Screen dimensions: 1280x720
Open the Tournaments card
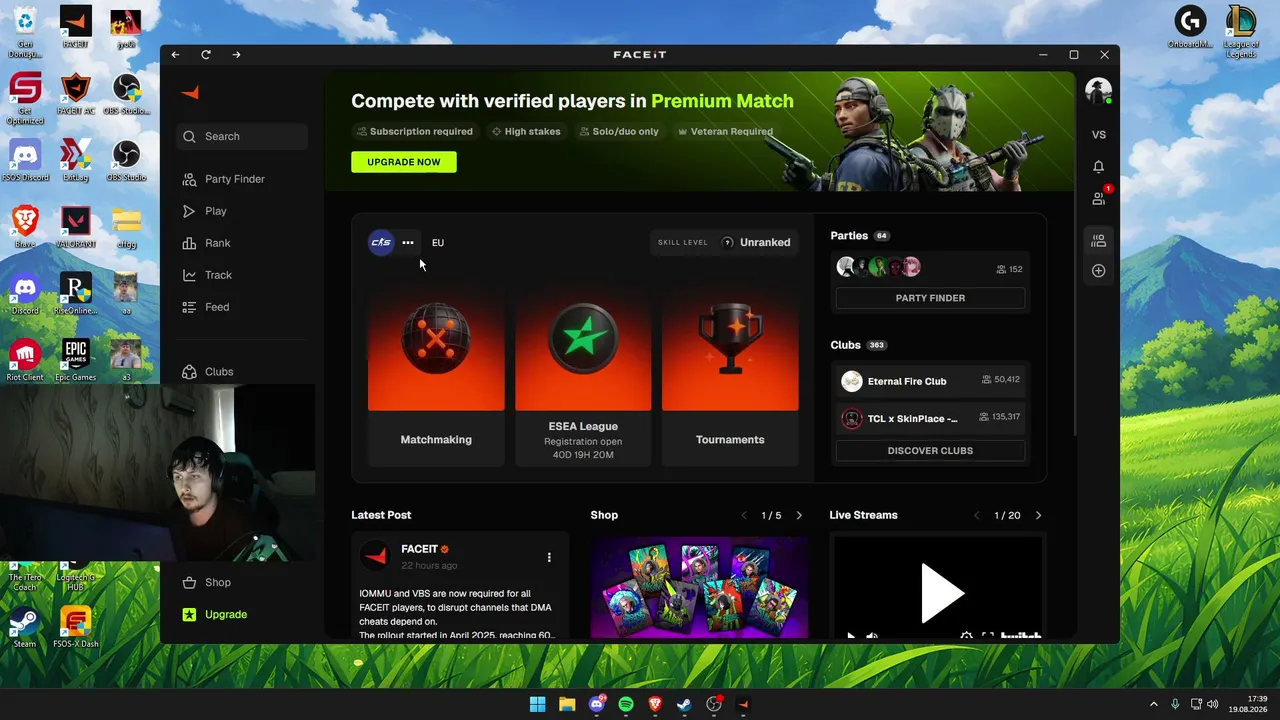pos(730,377)
